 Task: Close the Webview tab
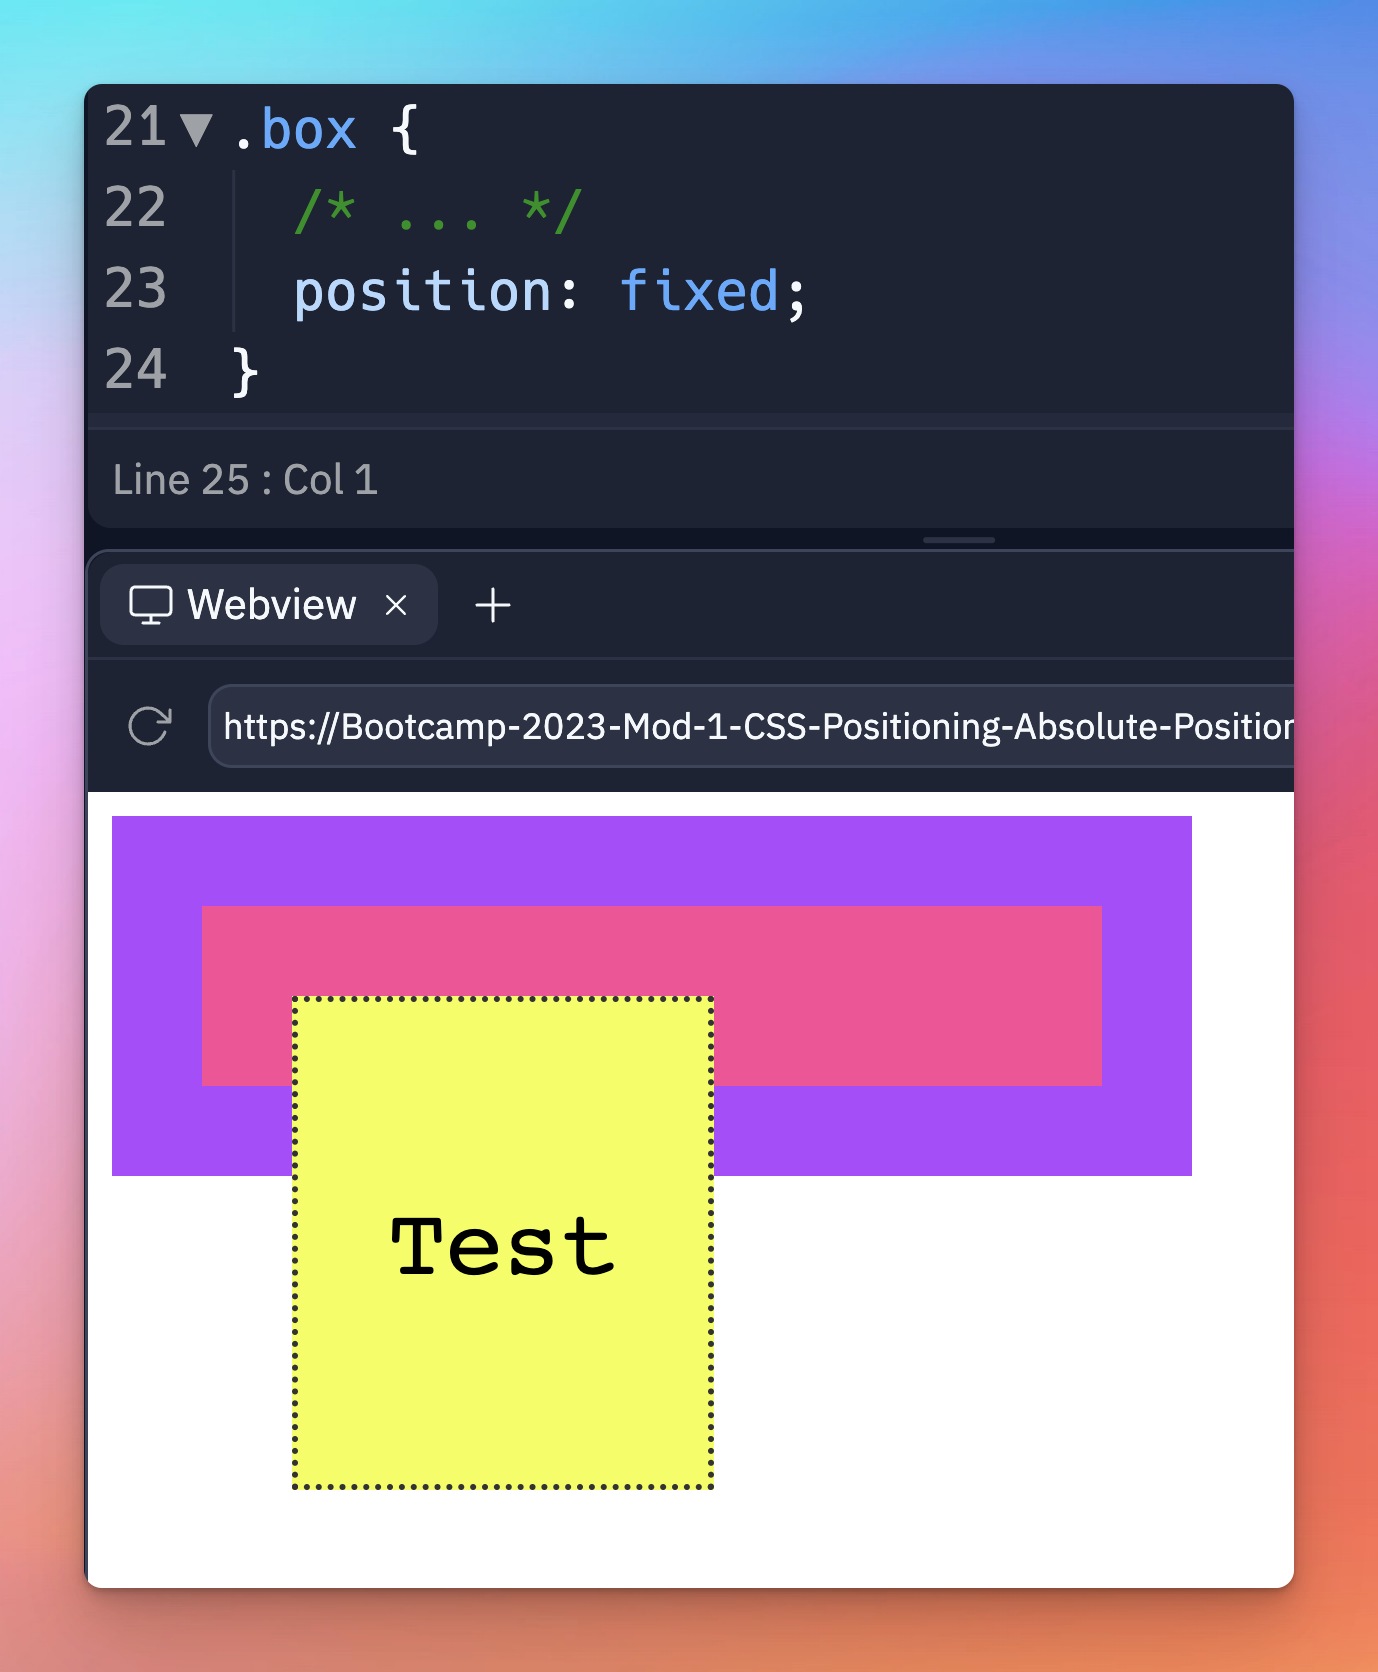(x=396, y=605)
